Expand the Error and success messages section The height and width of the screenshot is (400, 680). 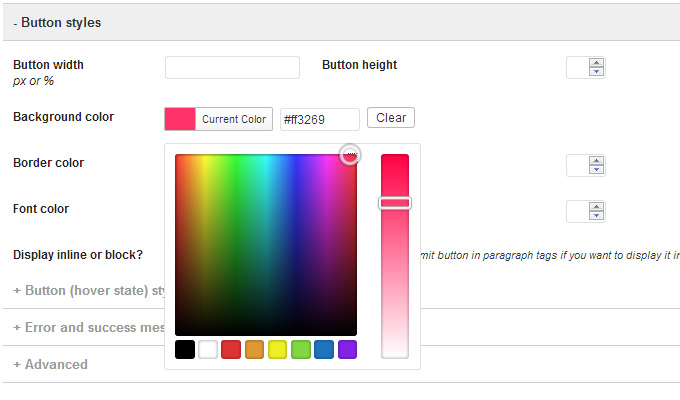pos(89,327)
